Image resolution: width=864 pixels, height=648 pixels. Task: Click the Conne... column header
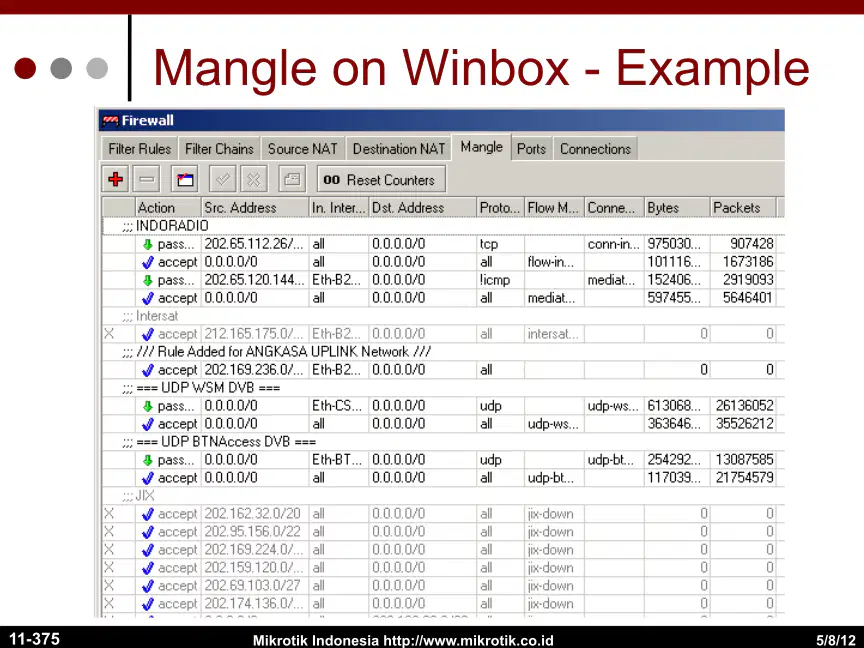(x=614, y=208)
